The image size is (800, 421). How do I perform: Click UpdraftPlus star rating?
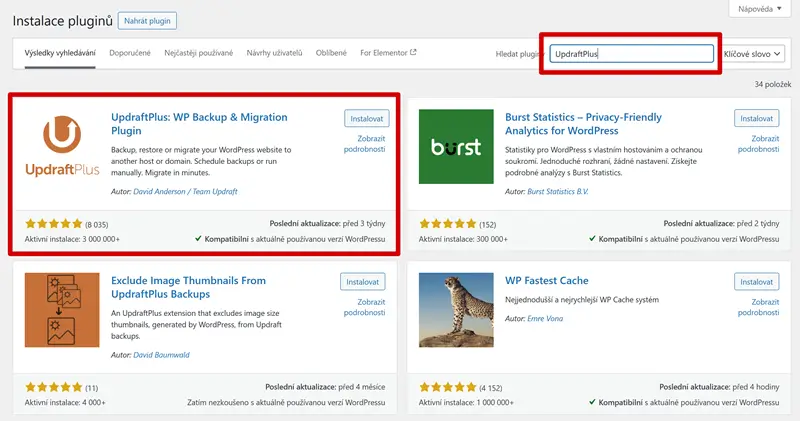pyautogui.click(x=54, y=224)
